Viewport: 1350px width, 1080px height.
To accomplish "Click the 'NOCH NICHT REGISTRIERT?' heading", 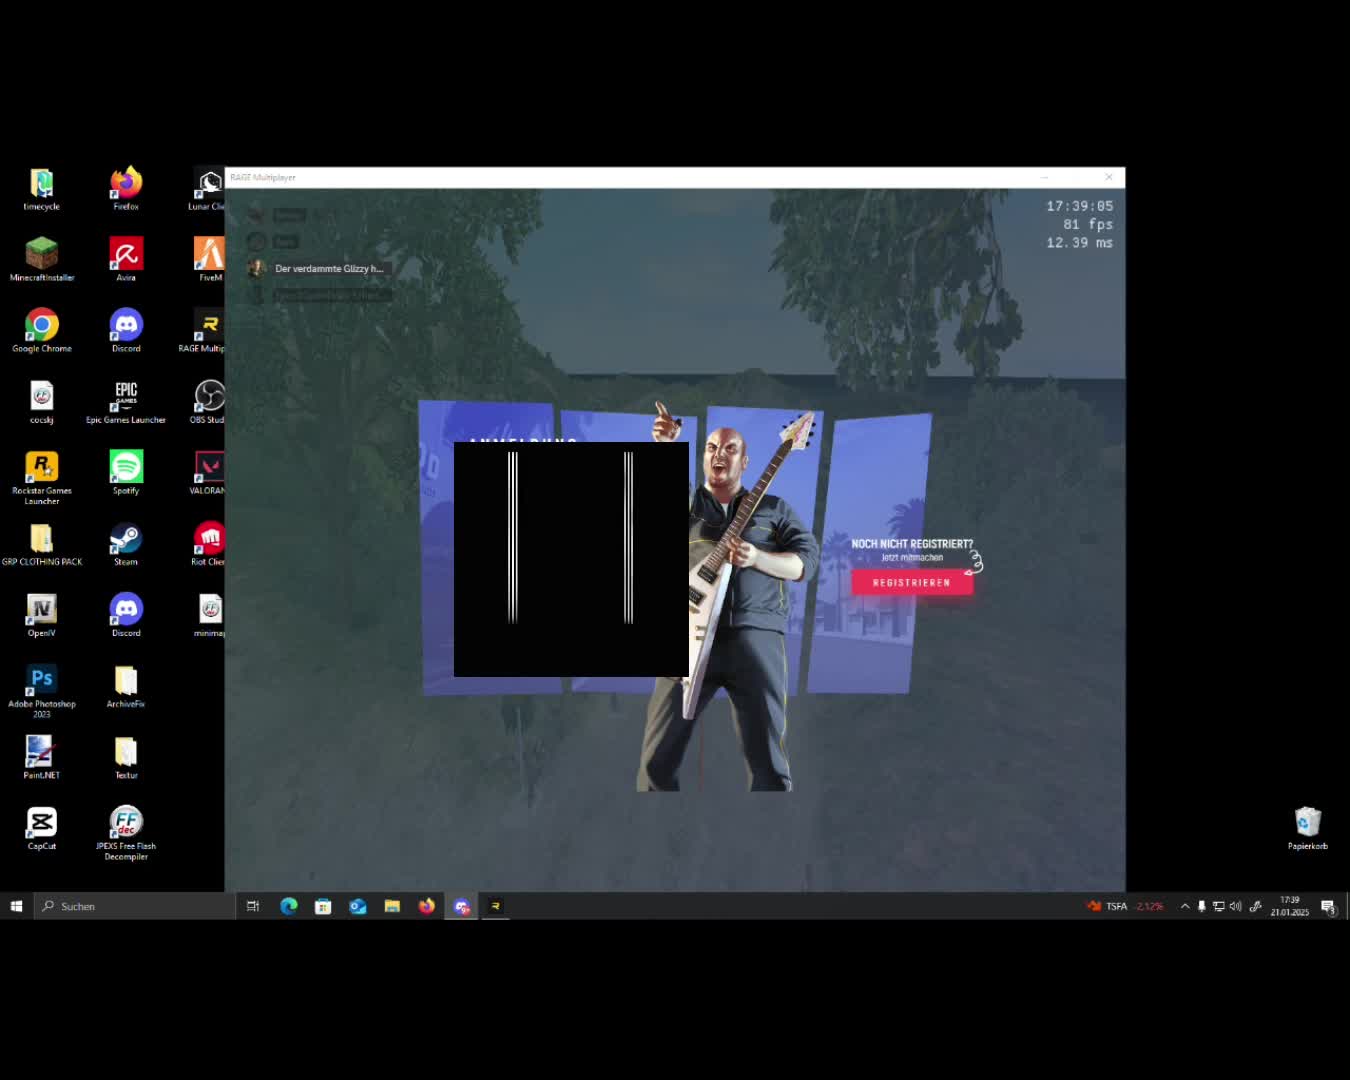I will (912, 544).
